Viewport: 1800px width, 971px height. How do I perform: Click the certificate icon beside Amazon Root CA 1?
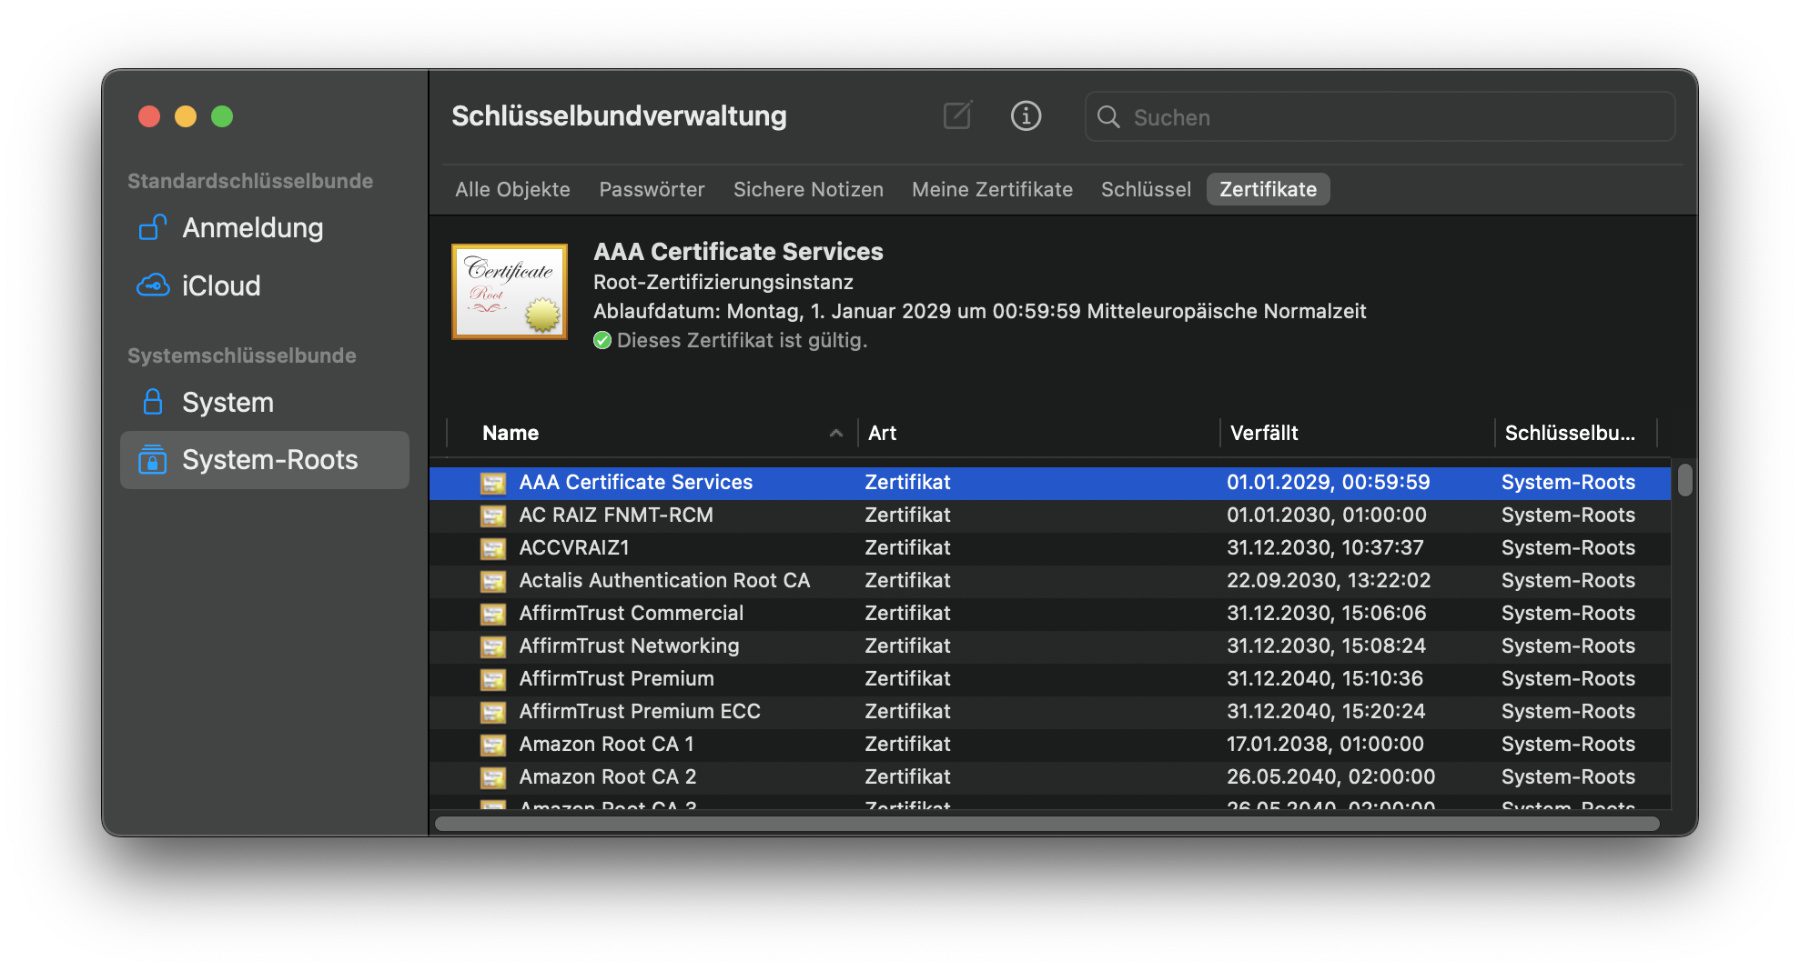[492, 745]
